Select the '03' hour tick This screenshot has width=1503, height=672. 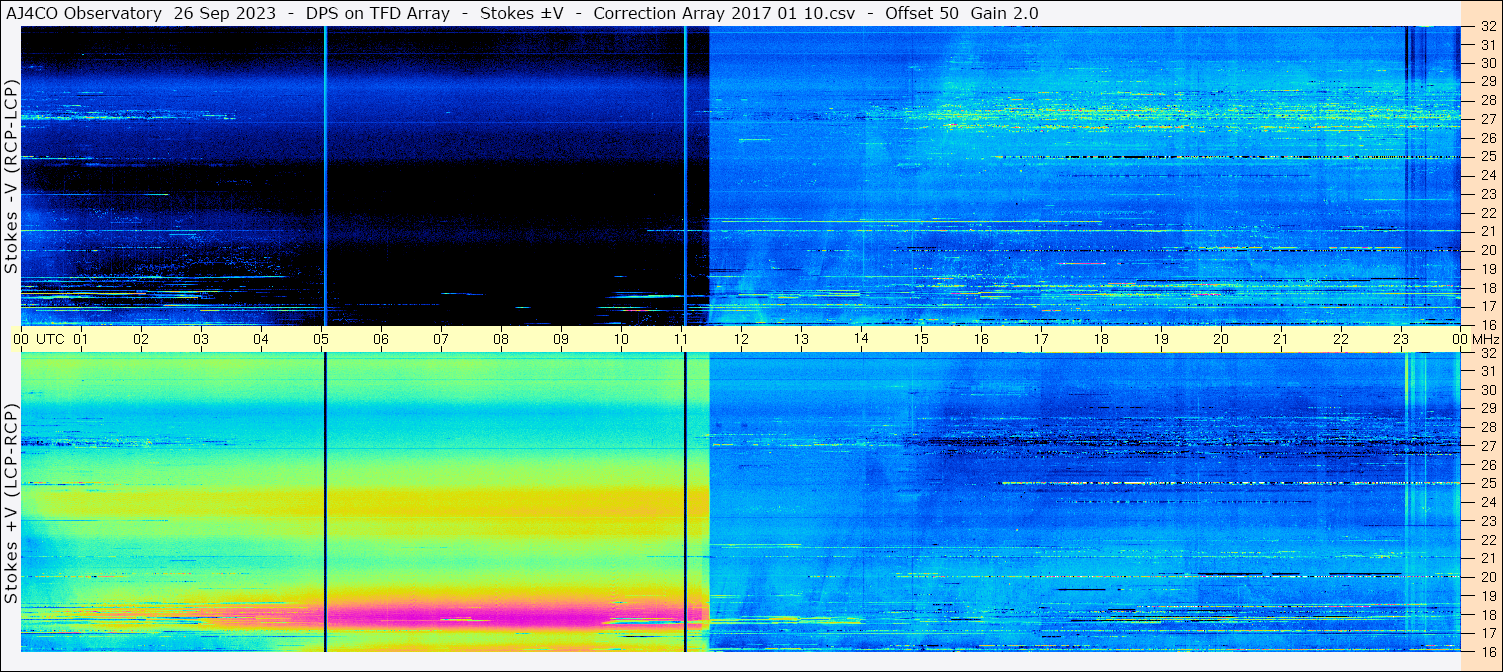pyautogui.click(x=201, y=339)
